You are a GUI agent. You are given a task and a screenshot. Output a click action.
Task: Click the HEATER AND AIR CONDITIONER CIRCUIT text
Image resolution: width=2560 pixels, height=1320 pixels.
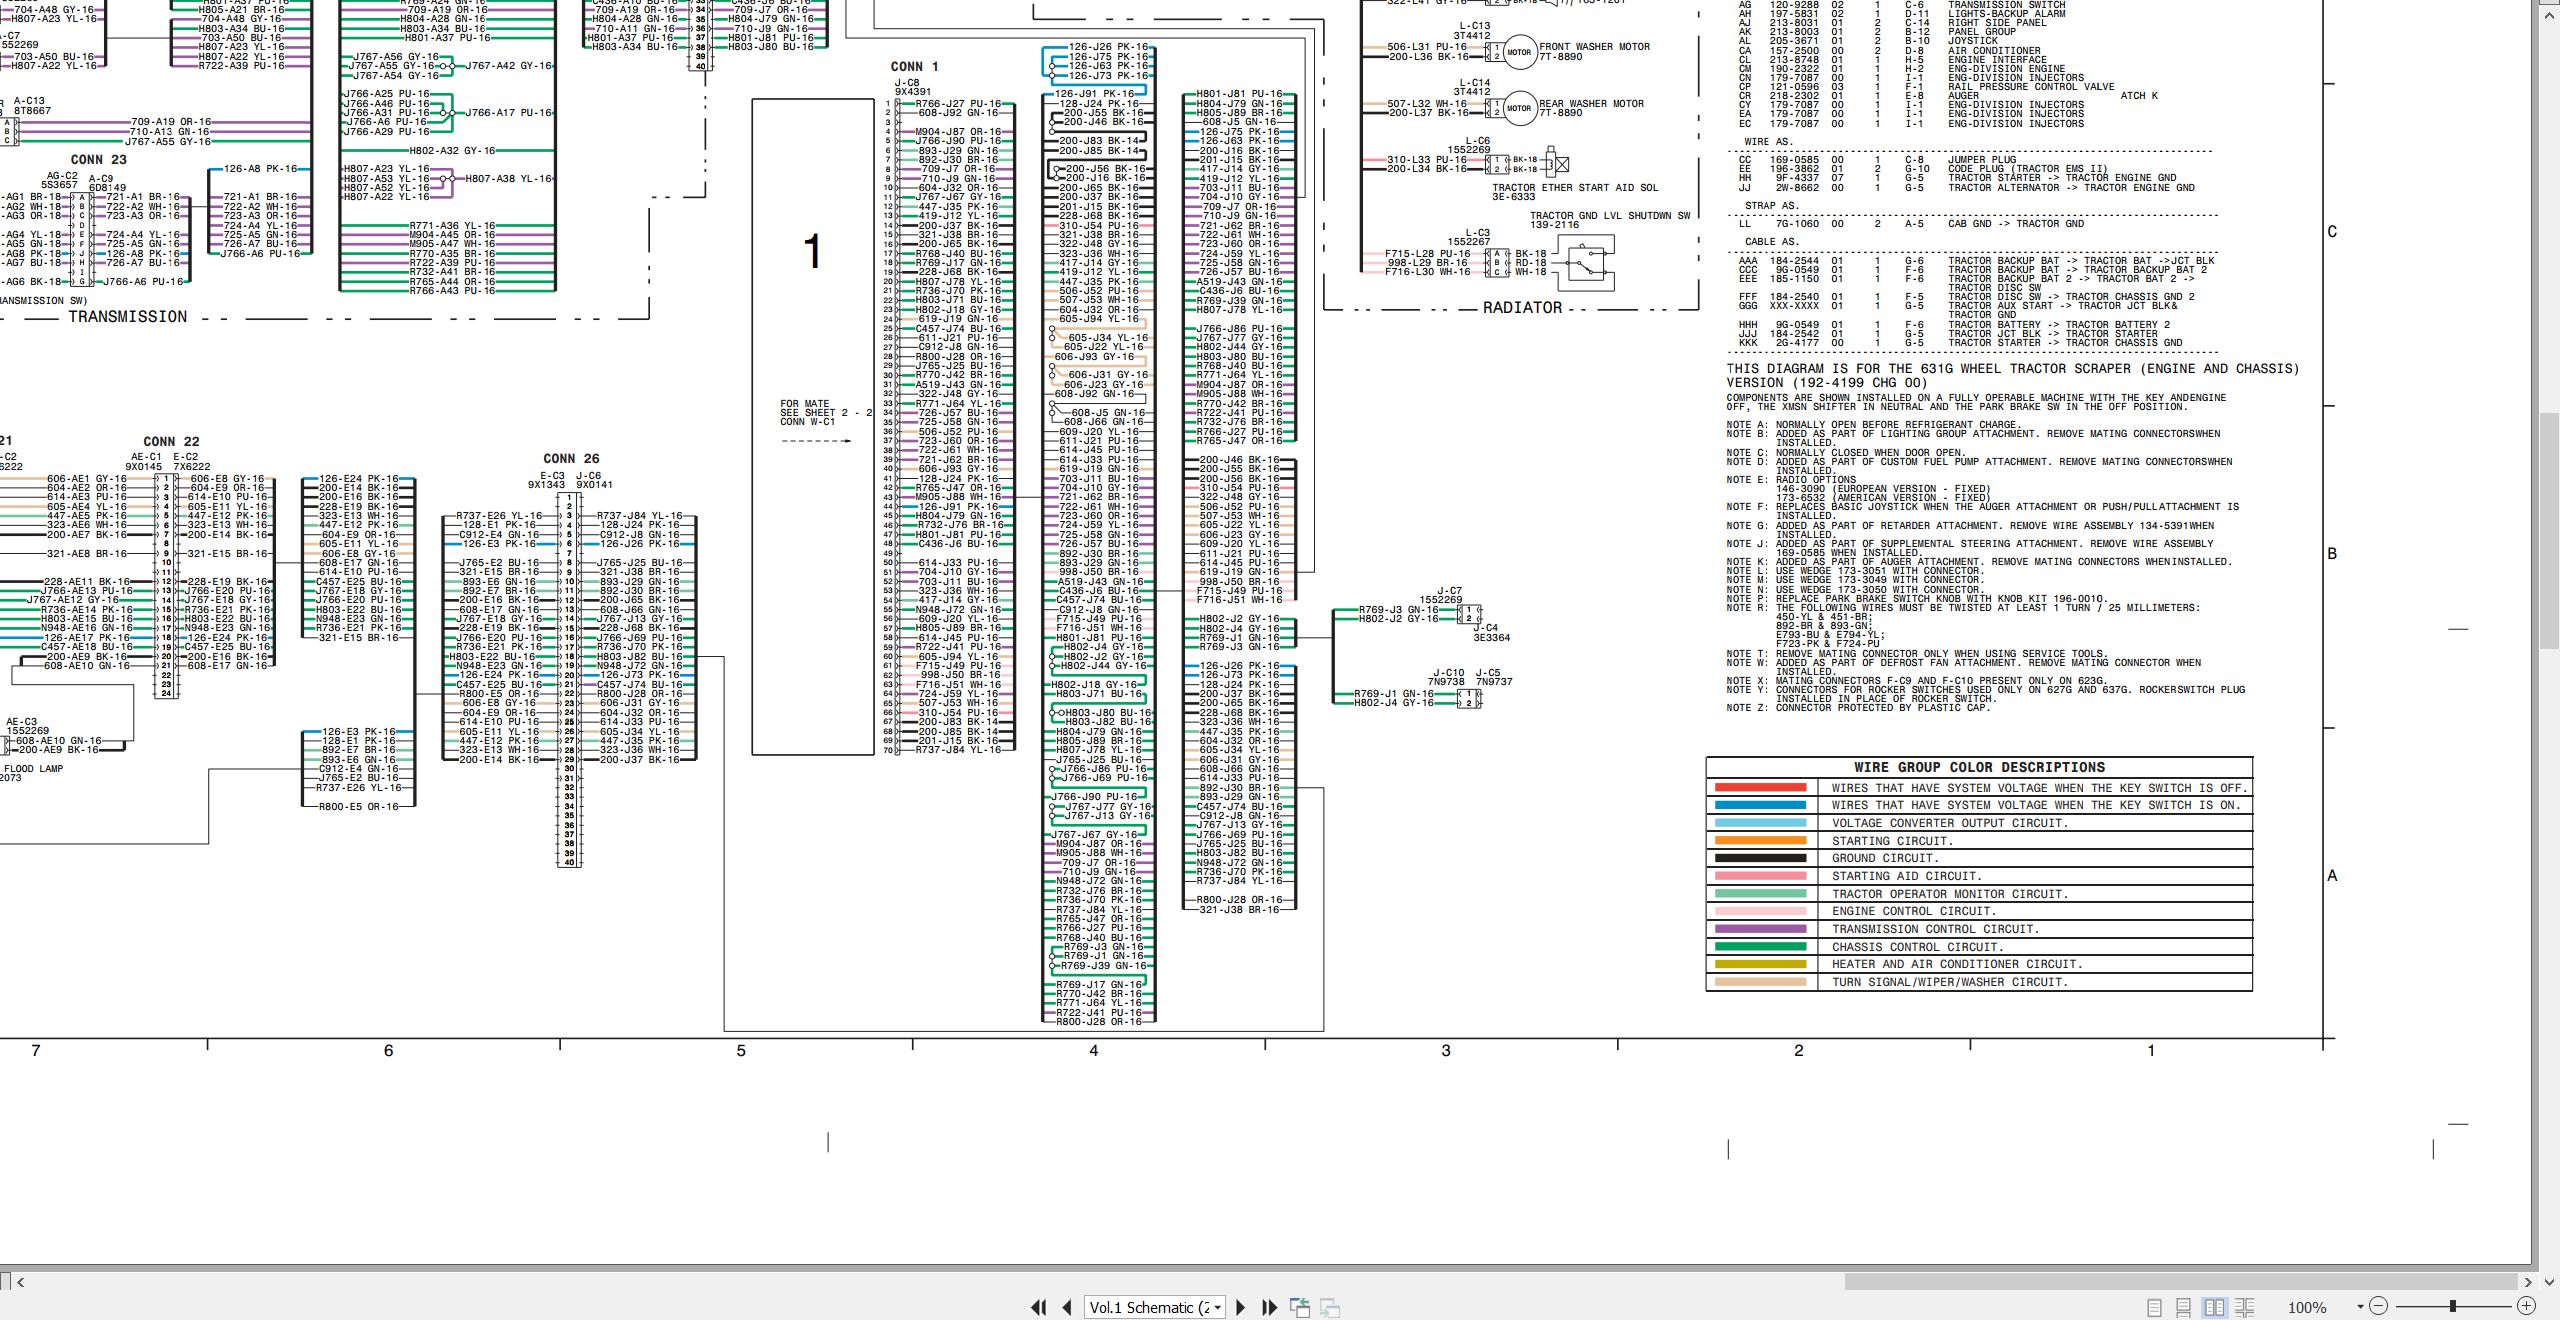tap(1957, 965)
